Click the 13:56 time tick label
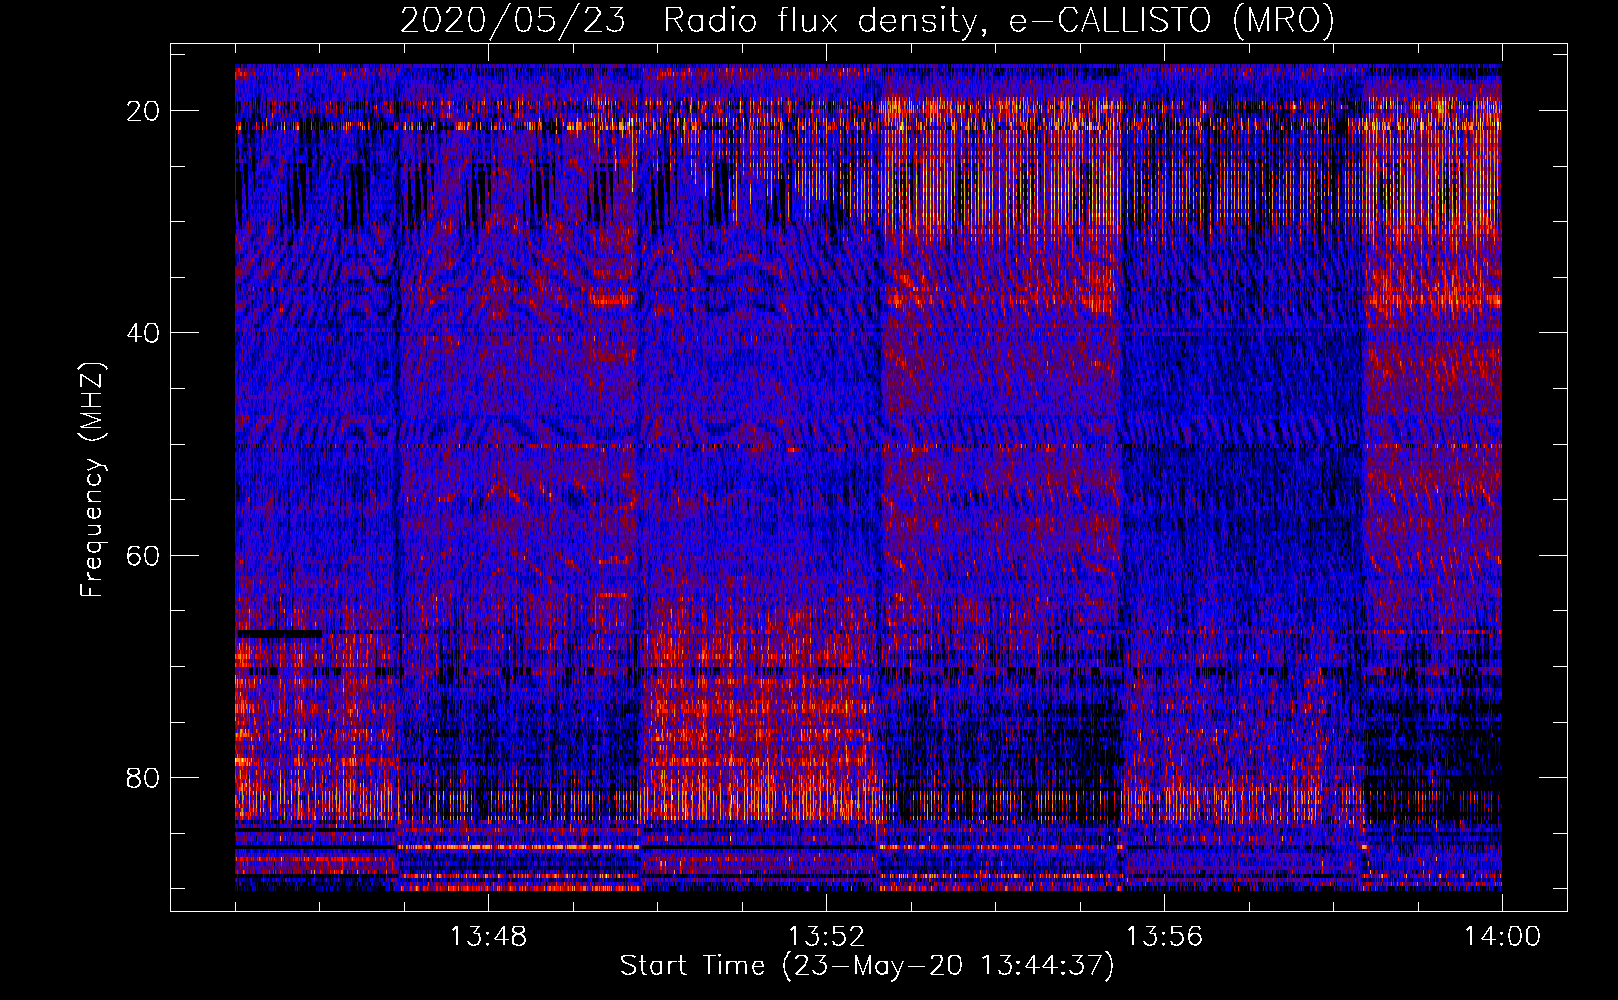 [x=1164, y=937]
